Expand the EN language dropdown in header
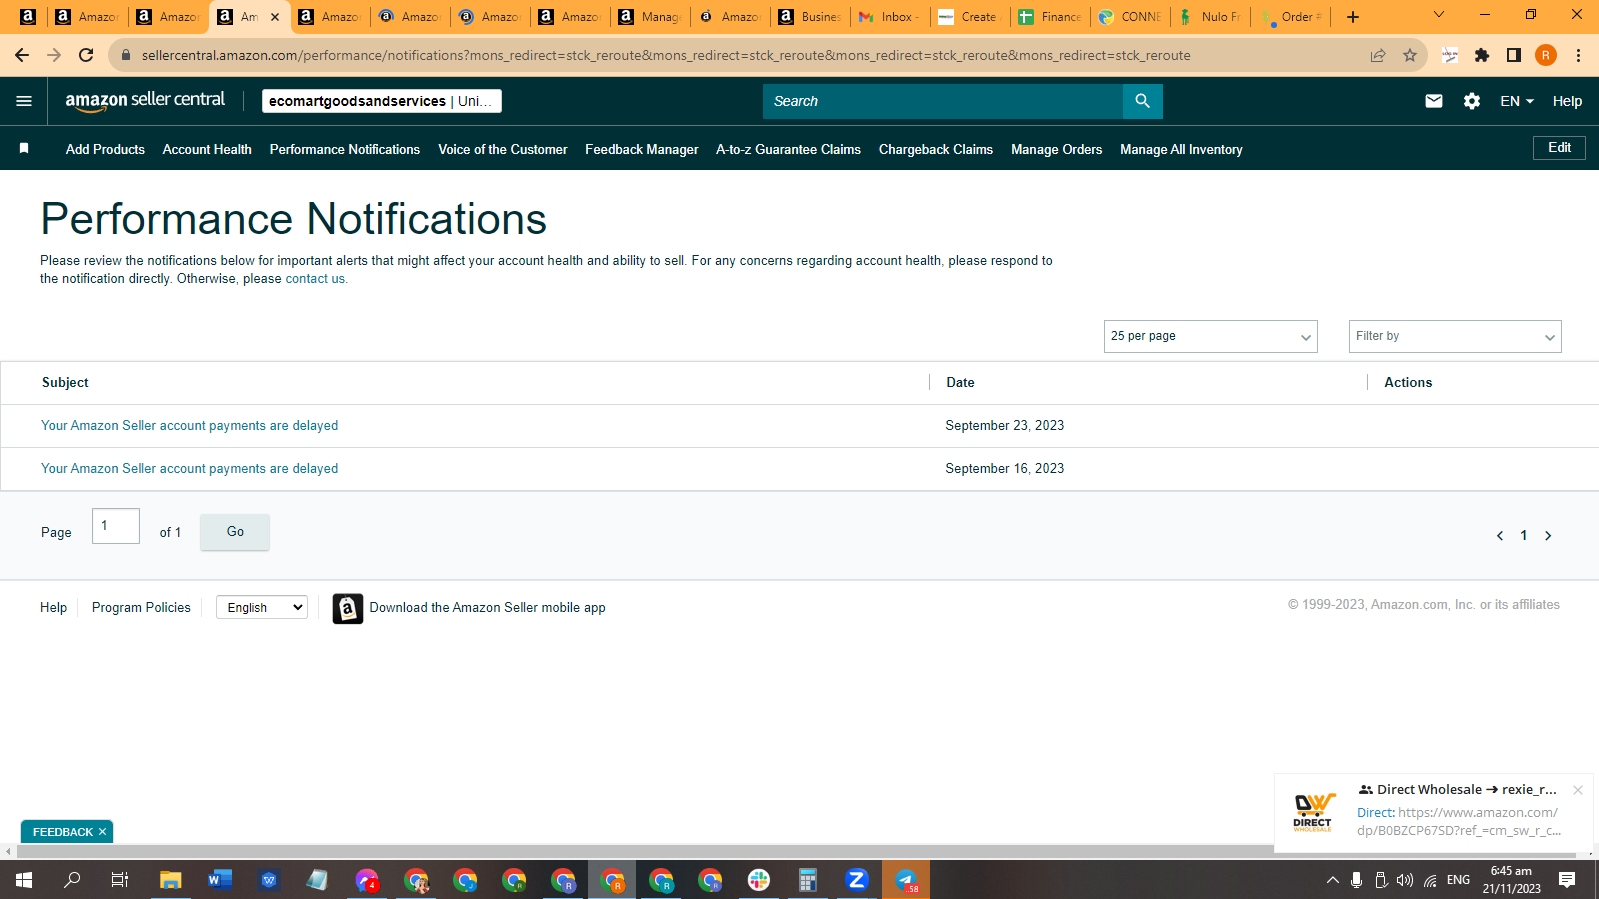Screen dimensions: 1599x899 pos(1516,101)
